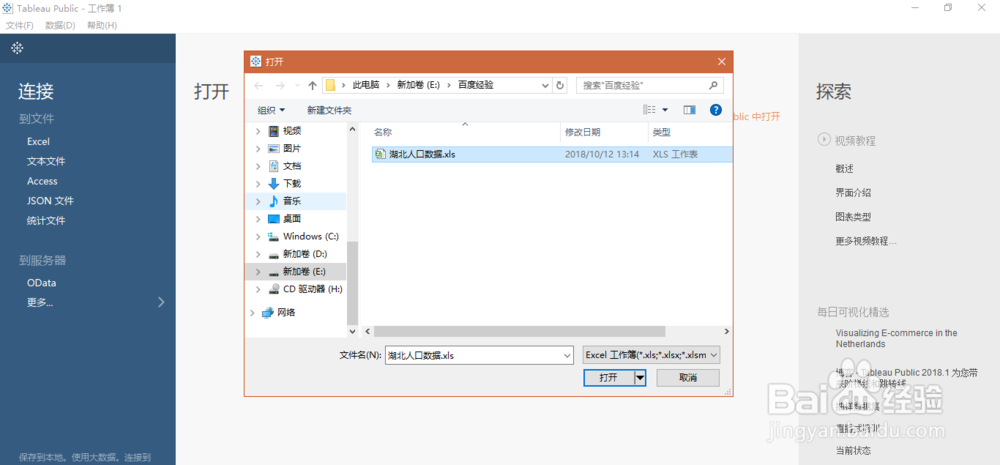Click the 文件名 input field
The image size is (1000, 465).
pos(473,355)
